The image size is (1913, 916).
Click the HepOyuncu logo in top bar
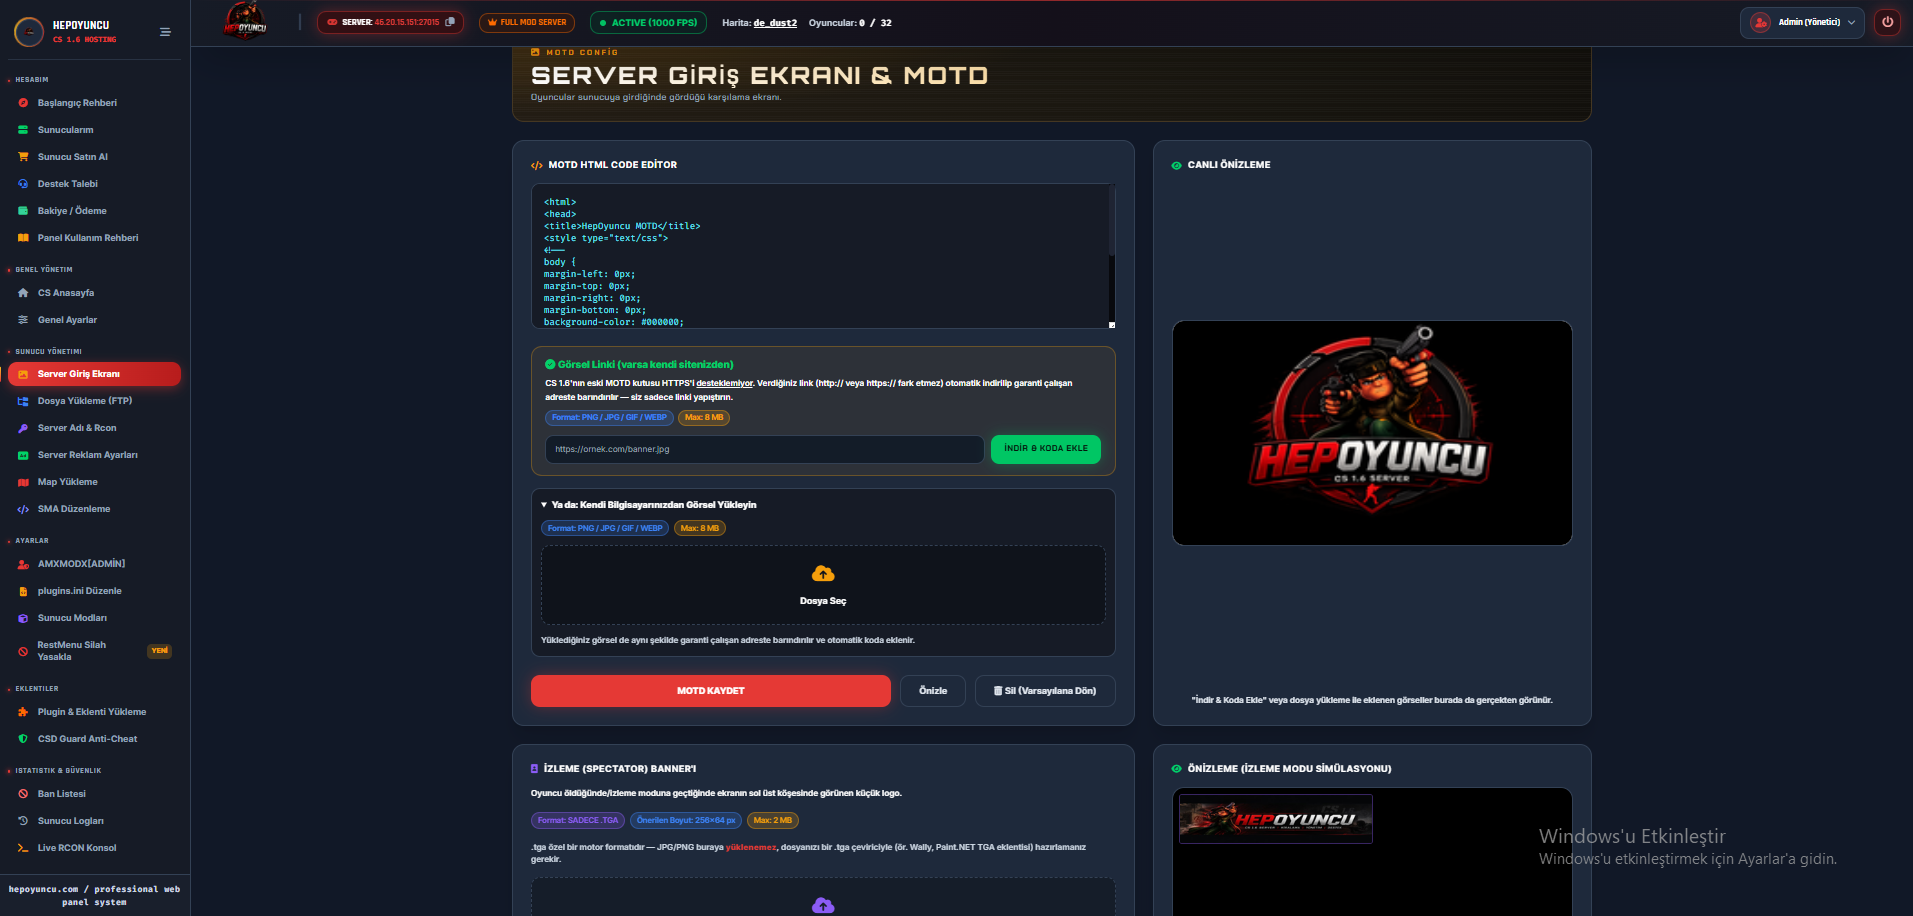click(x=245, y=20)
